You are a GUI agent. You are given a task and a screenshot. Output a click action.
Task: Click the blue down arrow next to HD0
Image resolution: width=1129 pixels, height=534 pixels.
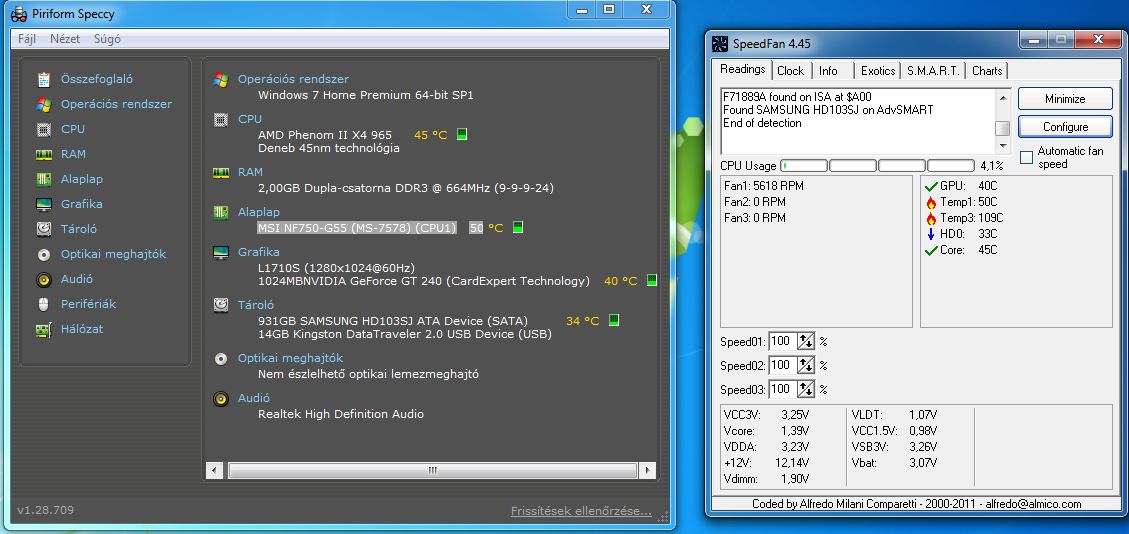point(931,234)
